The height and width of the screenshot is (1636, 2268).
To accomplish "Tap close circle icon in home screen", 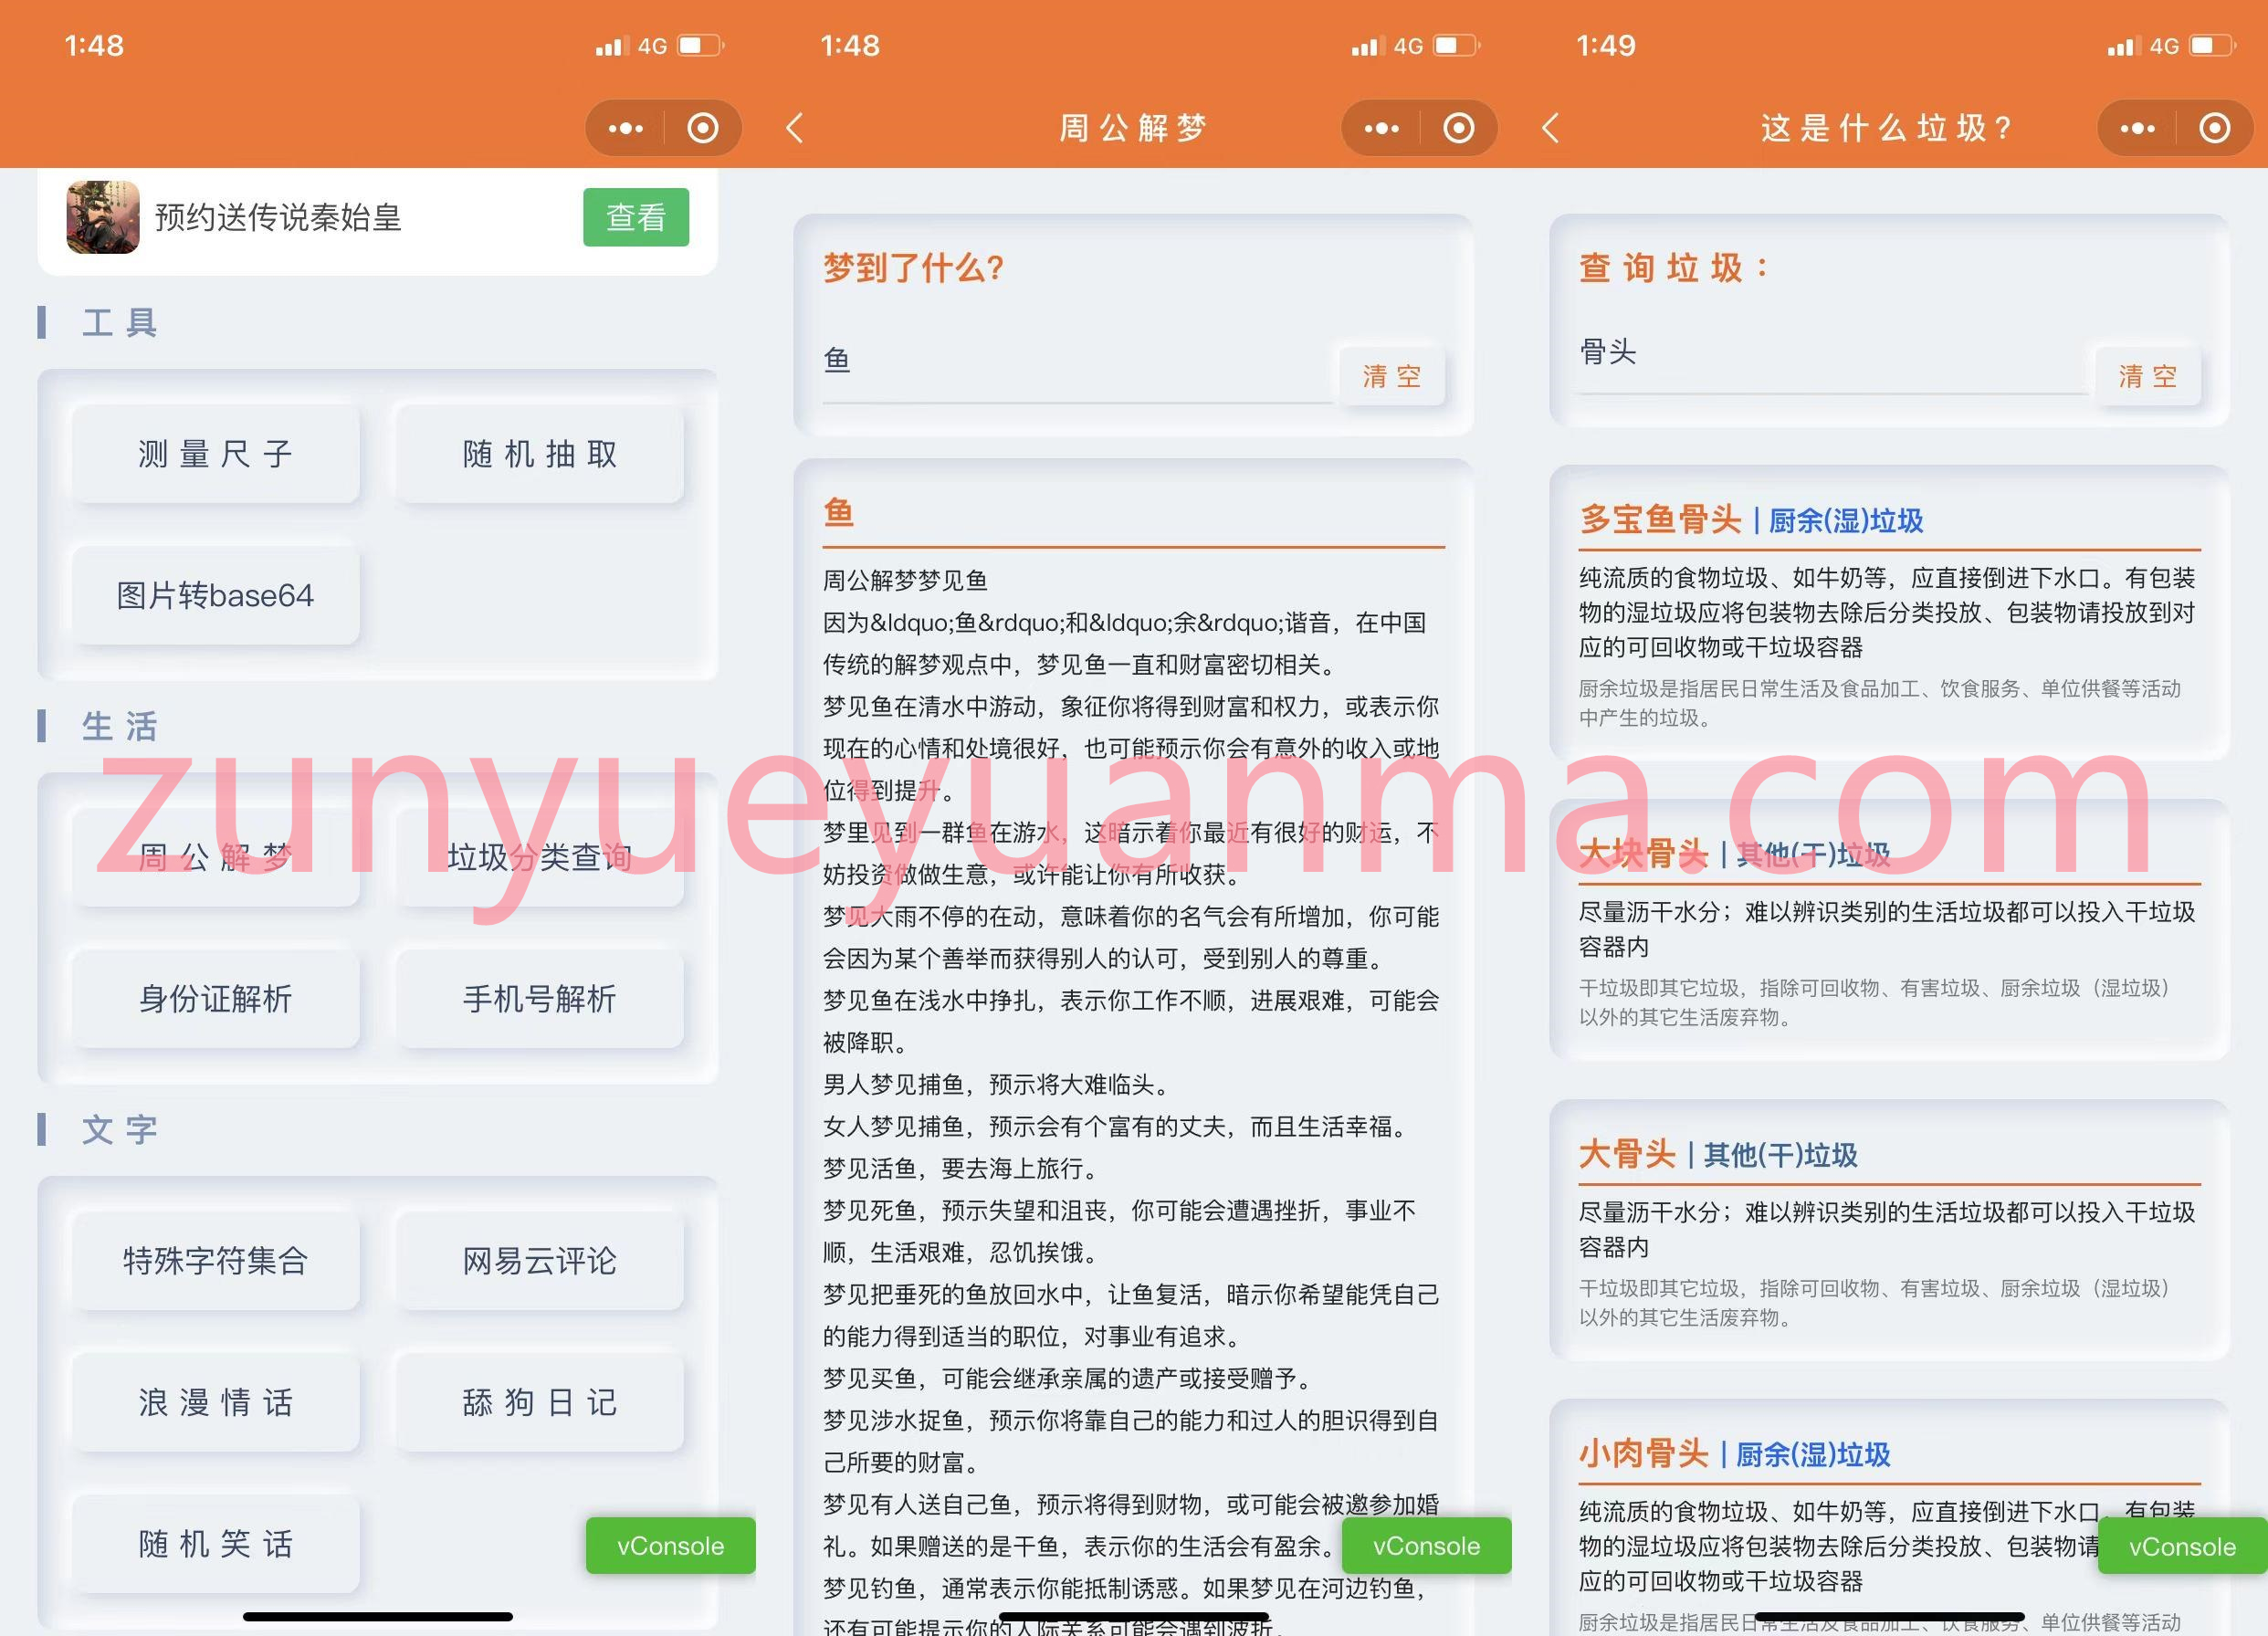I will pyautogui.click(x=703, y=128).
